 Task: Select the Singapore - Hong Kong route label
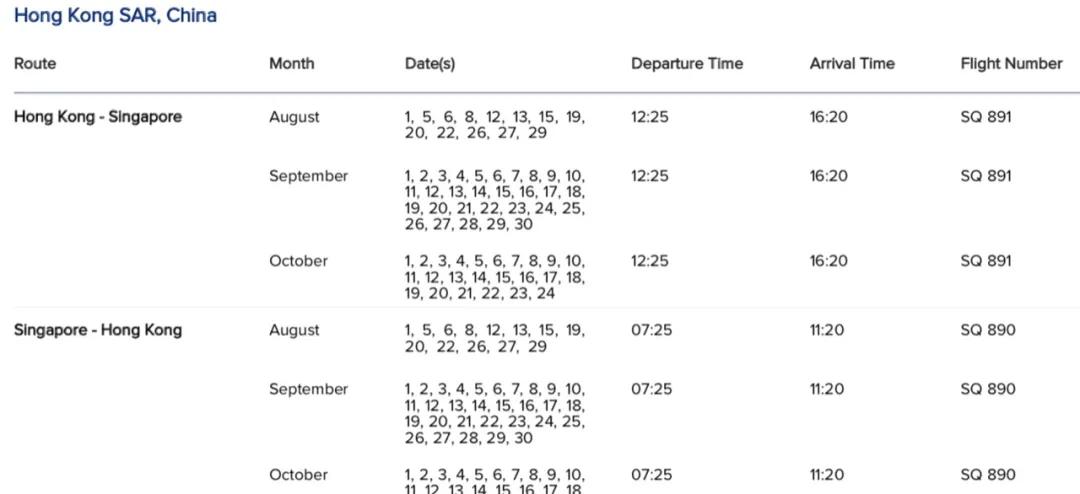pyautogui.click(x=98, y=330)
